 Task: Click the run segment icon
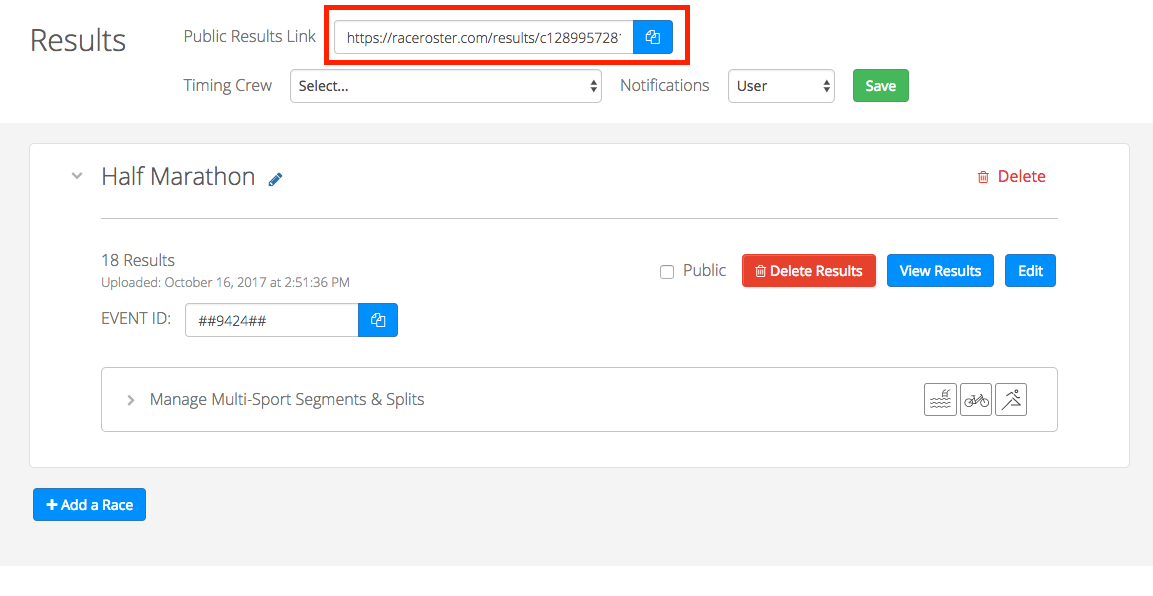pos(1011,400)
